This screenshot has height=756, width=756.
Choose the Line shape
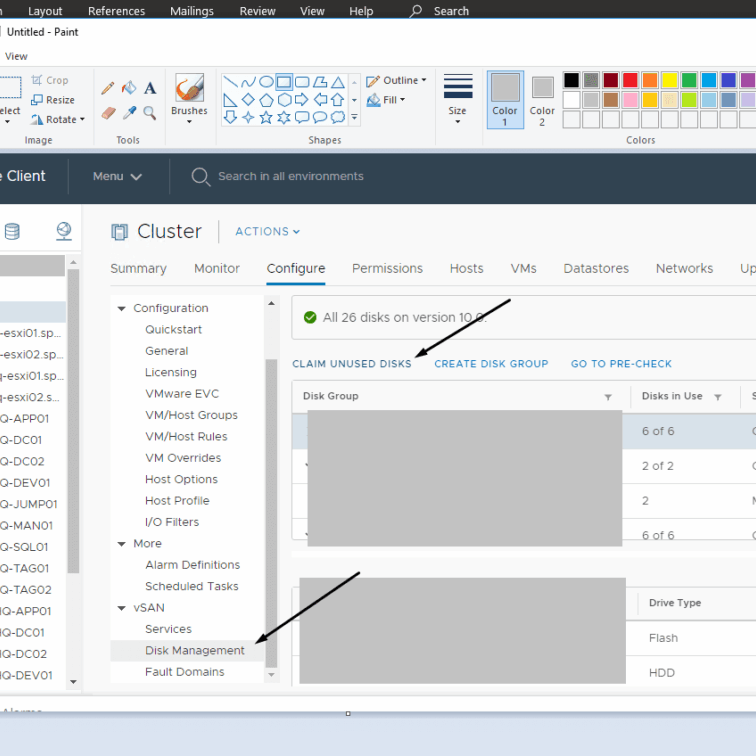coord(230,81)
